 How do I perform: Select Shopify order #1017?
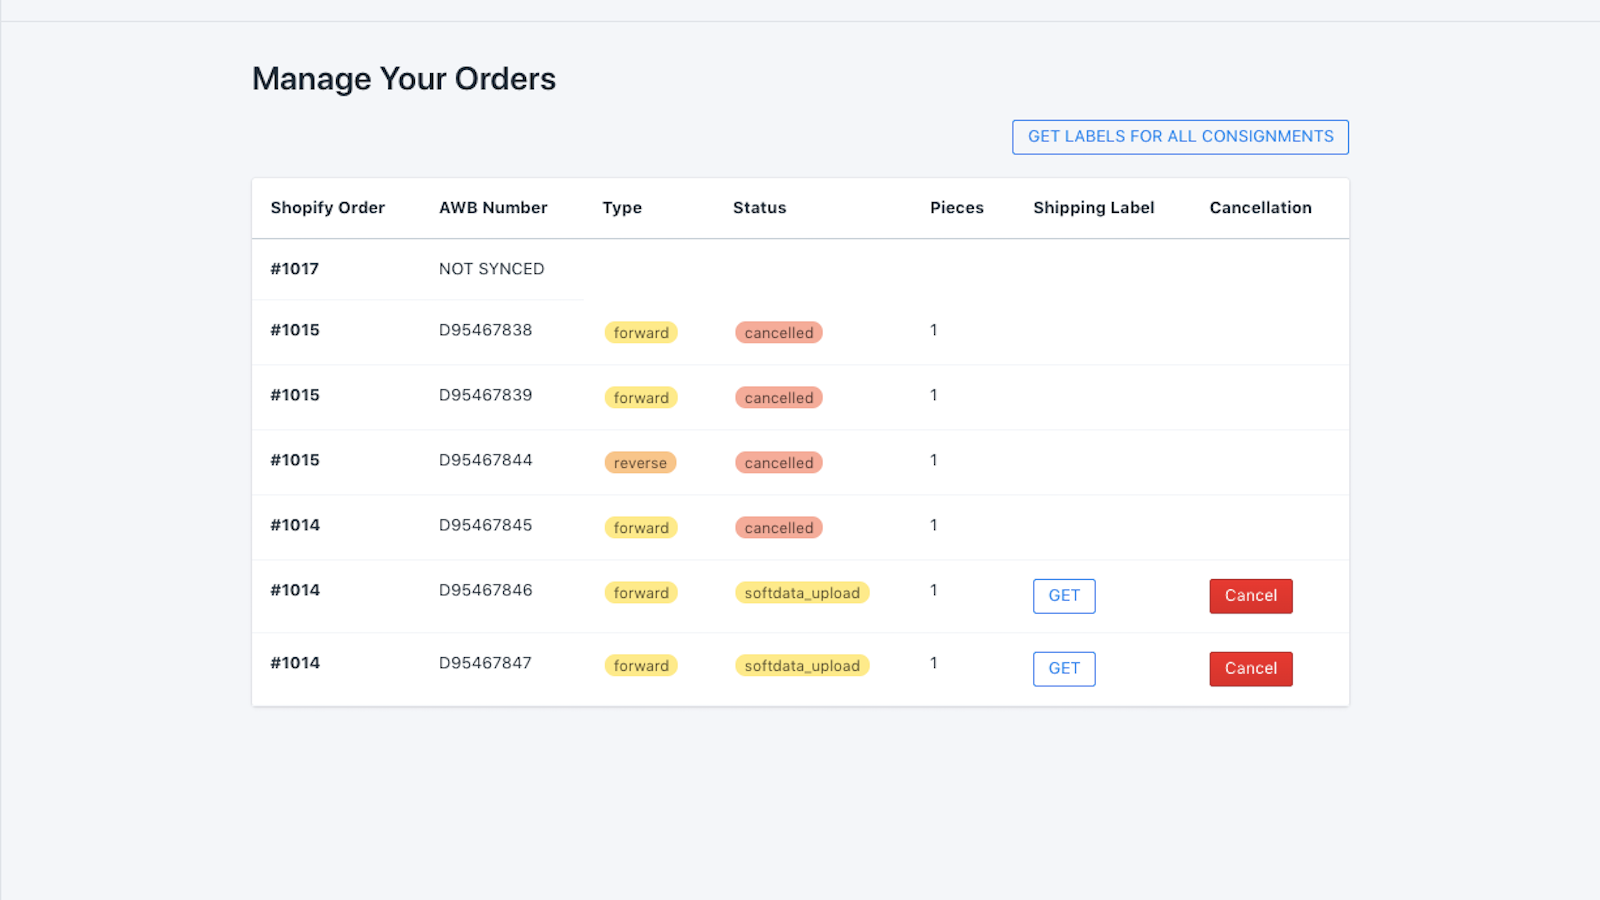pyautogui.click(x=294, y=269)
